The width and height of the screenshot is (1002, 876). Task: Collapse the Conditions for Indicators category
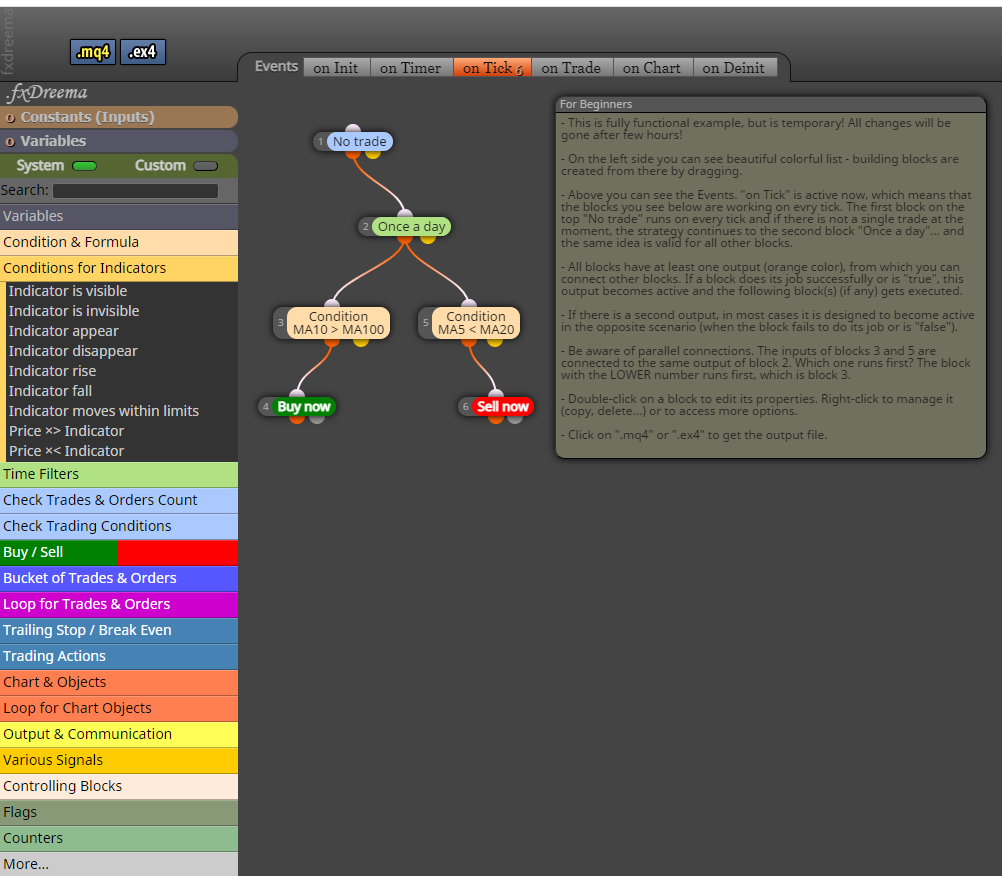click(119, 268)
